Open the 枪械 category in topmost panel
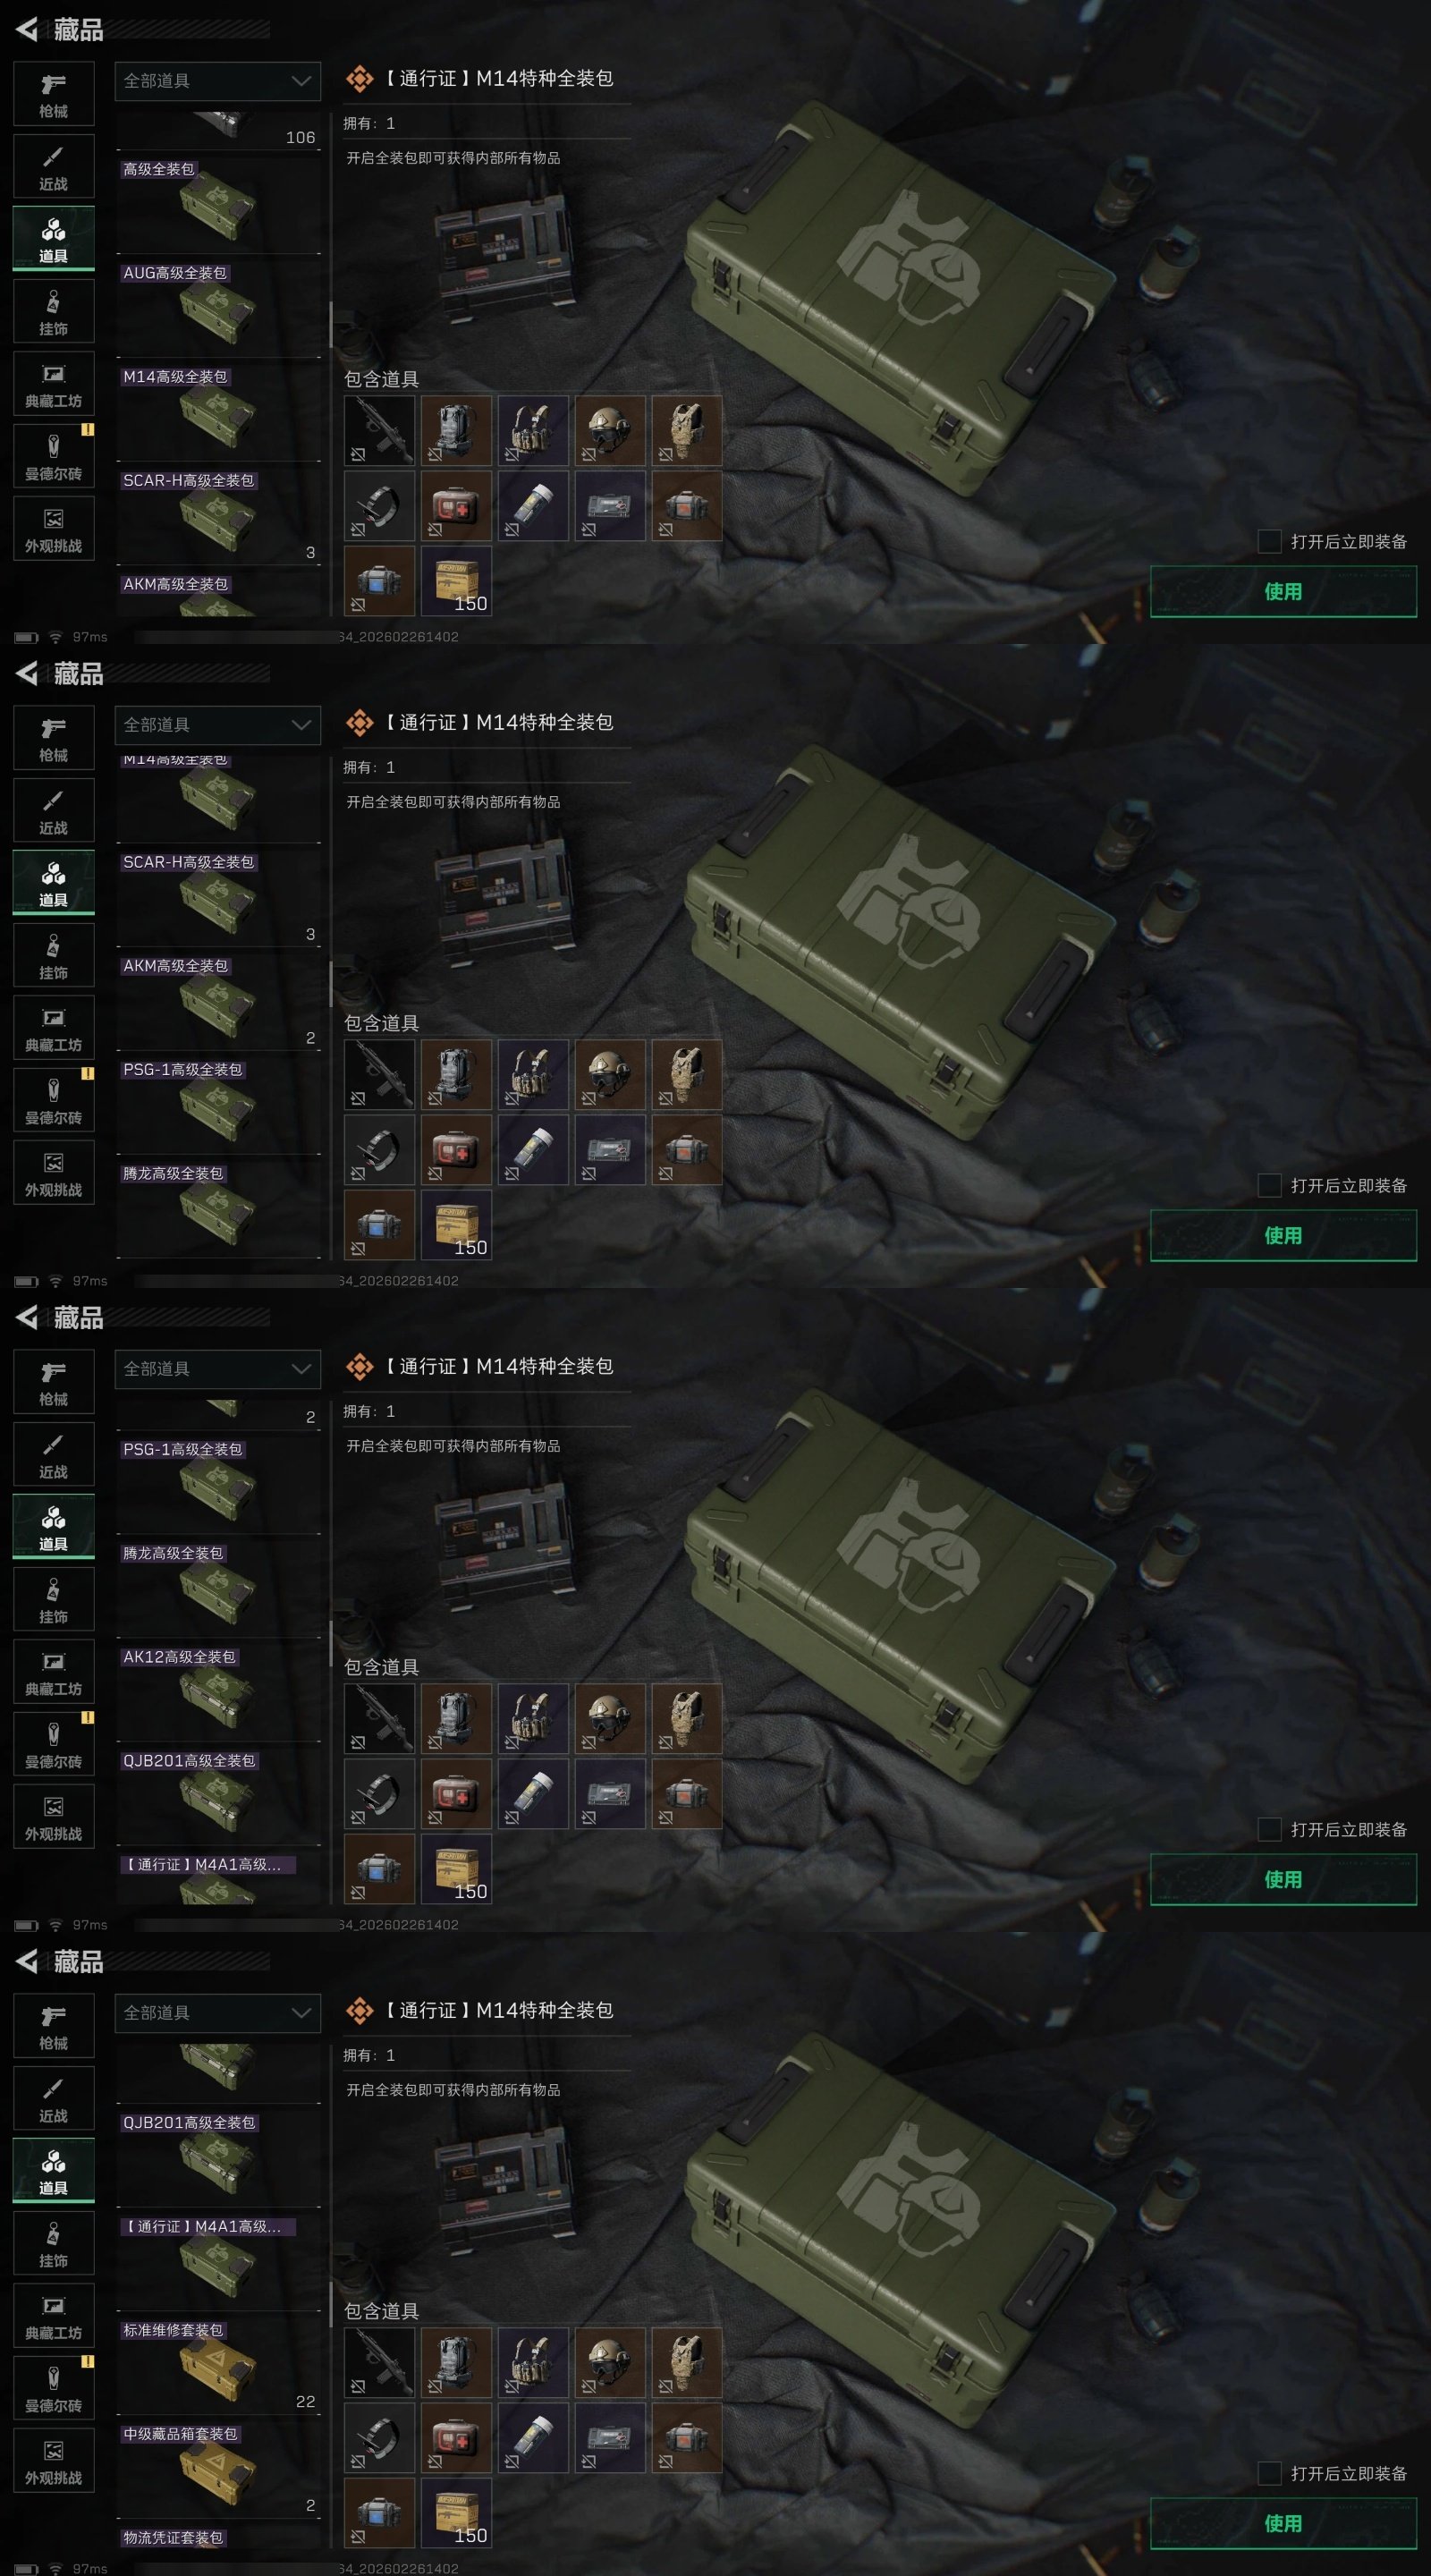This screenshot has width=1431, height=2576. point(54,94)
